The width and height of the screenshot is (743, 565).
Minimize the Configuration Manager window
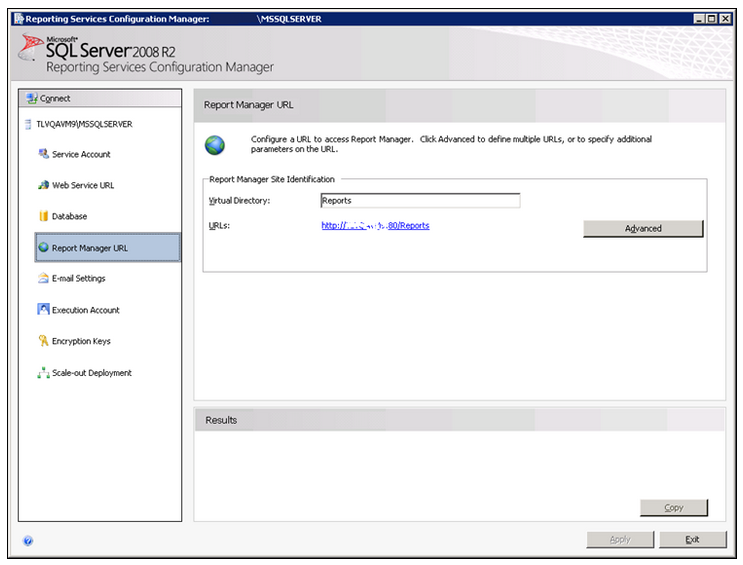(699, 18)
